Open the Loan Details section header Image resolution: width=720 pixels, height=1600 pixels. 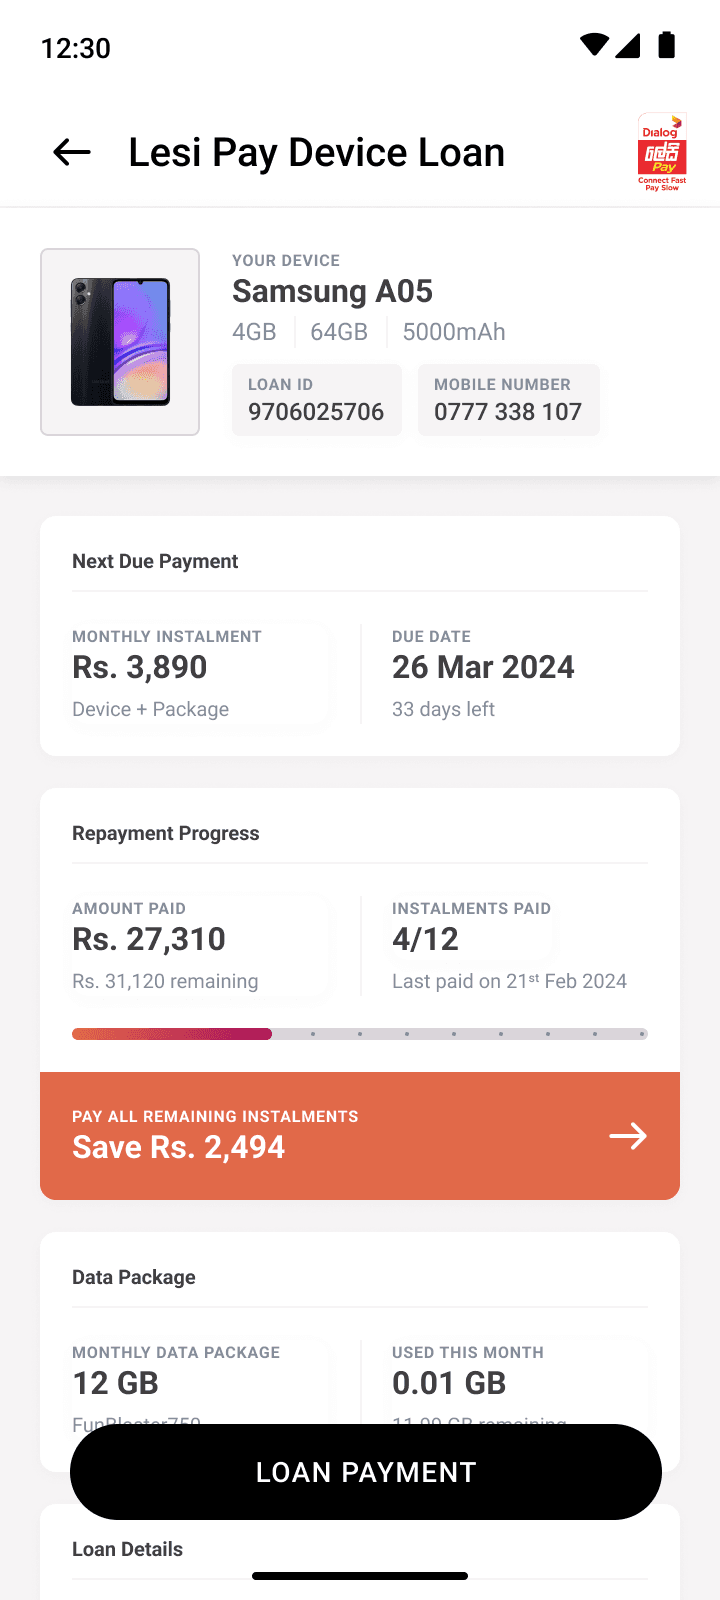pos(127,1549)
